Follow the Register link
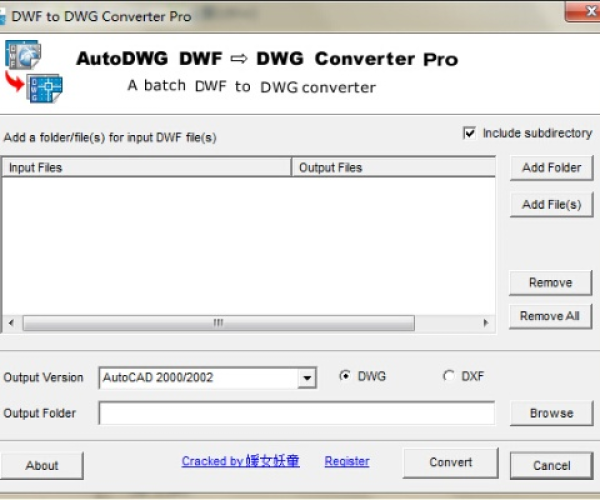This screenshot has height=500, width=600. [x=347, y=461]
